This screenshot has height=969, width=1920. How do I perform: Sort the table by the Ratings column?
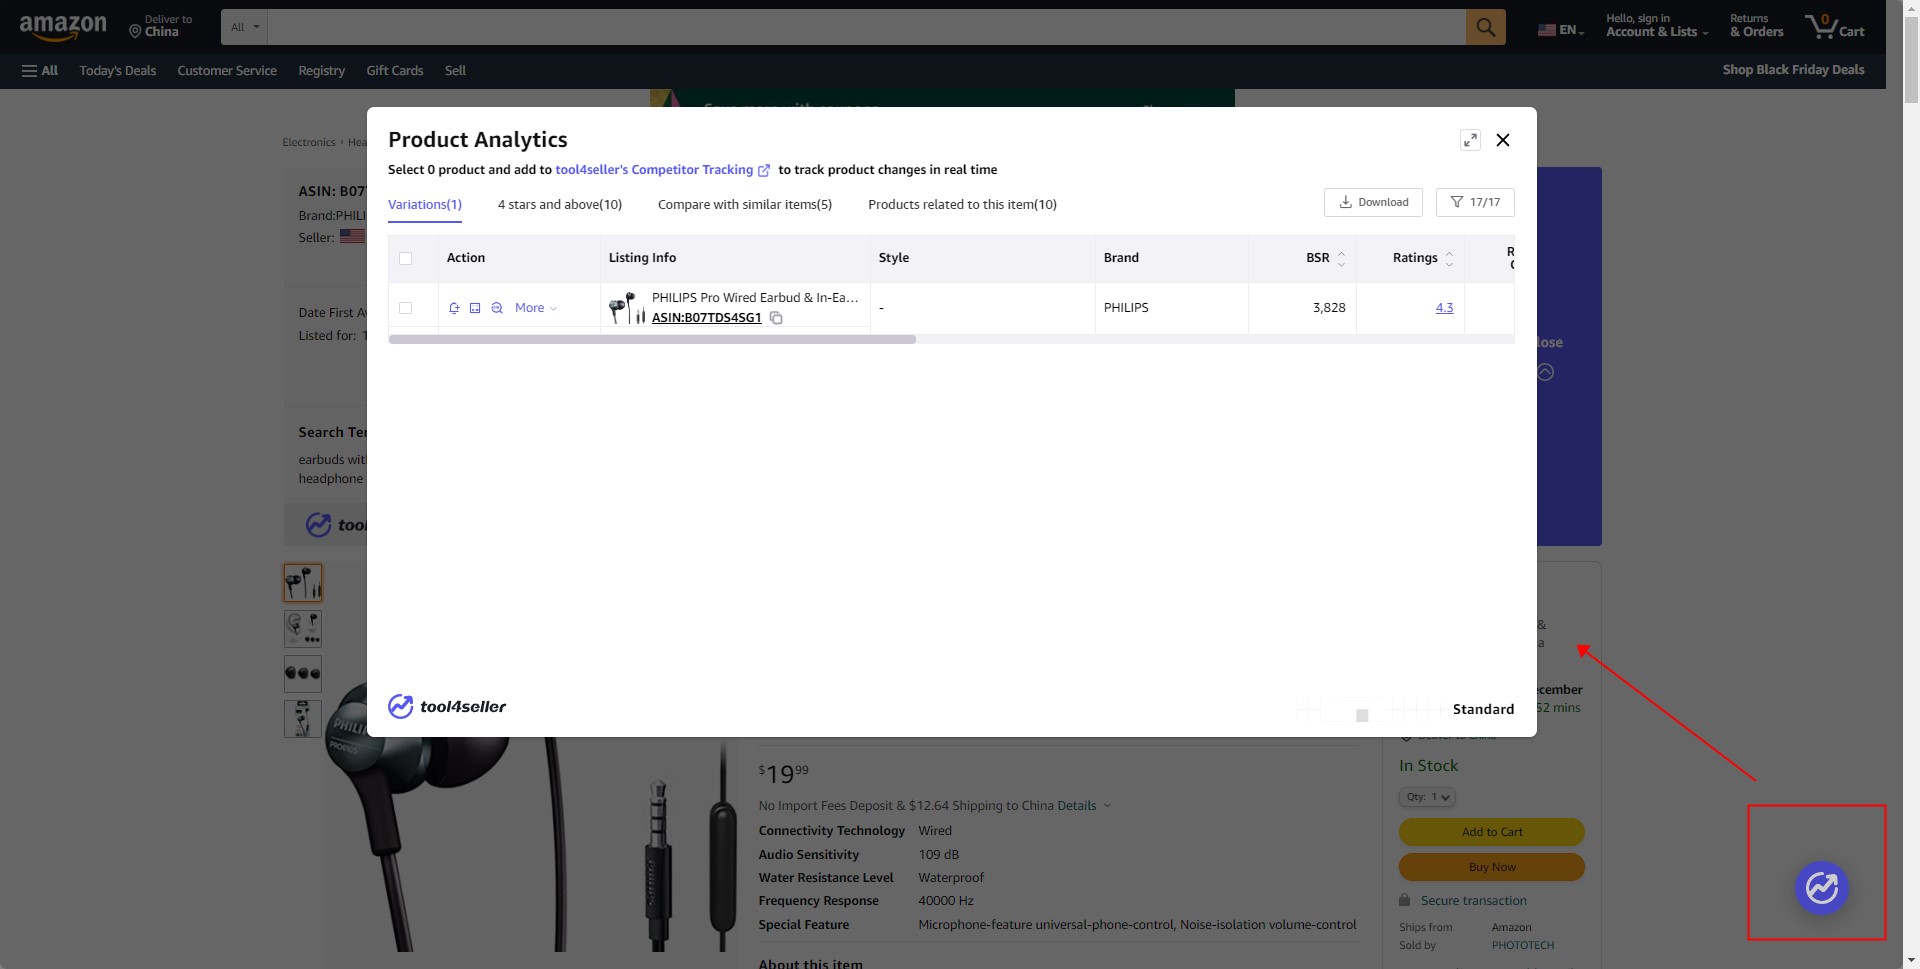pos(1449,258)
